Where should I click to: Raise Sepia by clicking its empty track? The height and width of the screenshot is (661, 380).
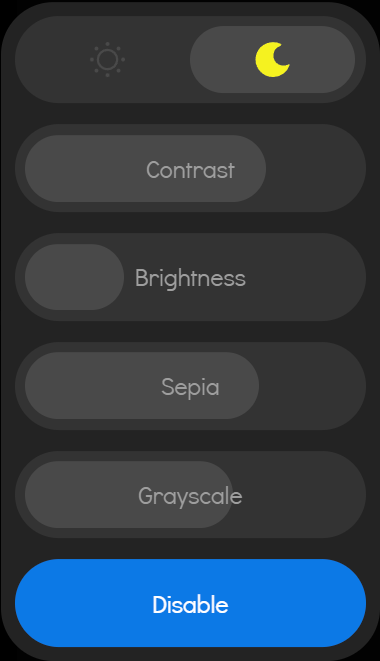click(310, 386)
